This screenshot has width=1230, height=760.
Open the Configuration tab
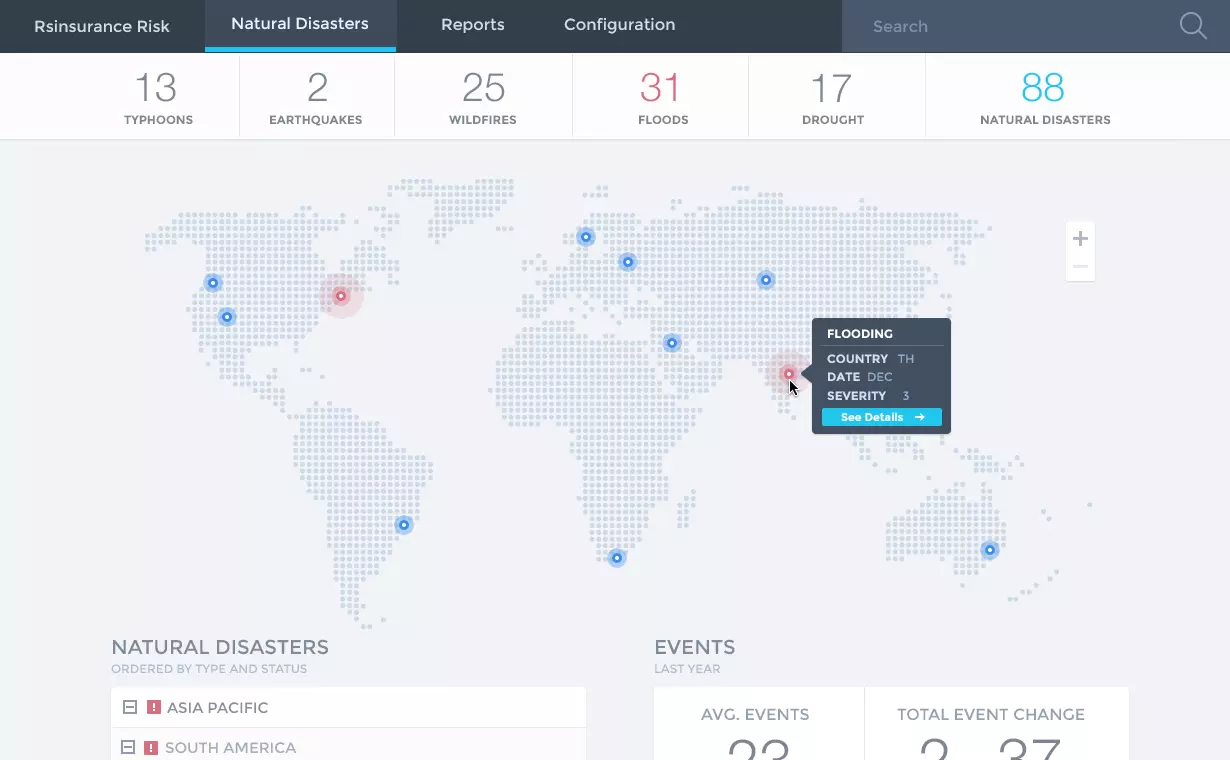click(619, 25)
